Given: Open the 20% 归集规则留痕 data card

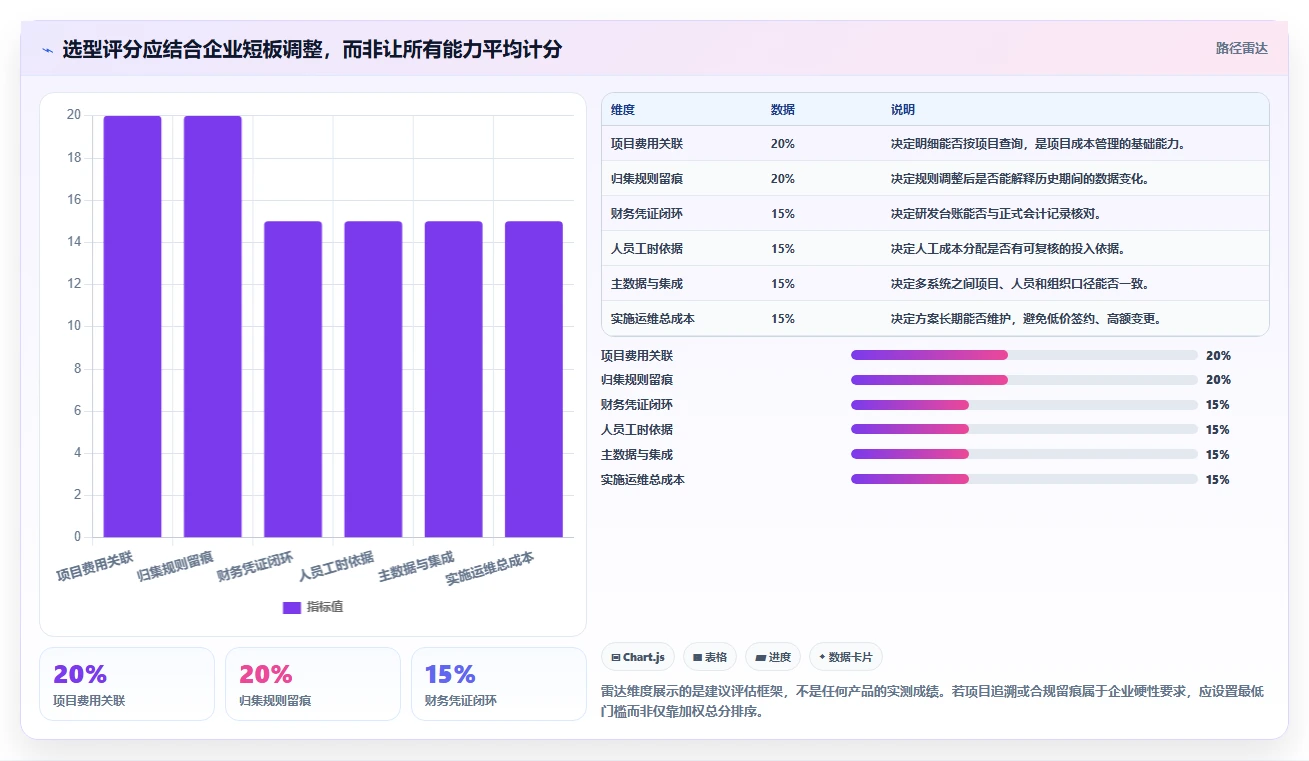Looking at the screenshot, I should point(313,684).
